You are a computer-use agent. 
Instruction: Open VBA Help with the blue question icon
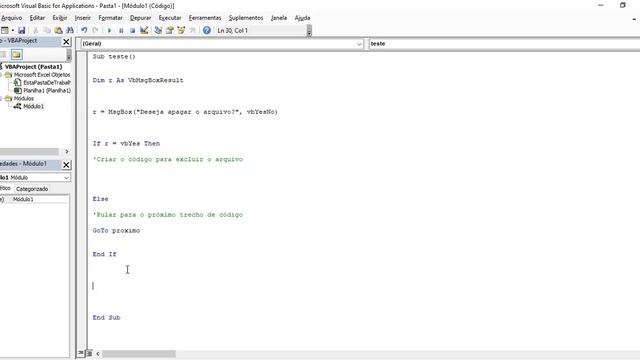(207, 31)
